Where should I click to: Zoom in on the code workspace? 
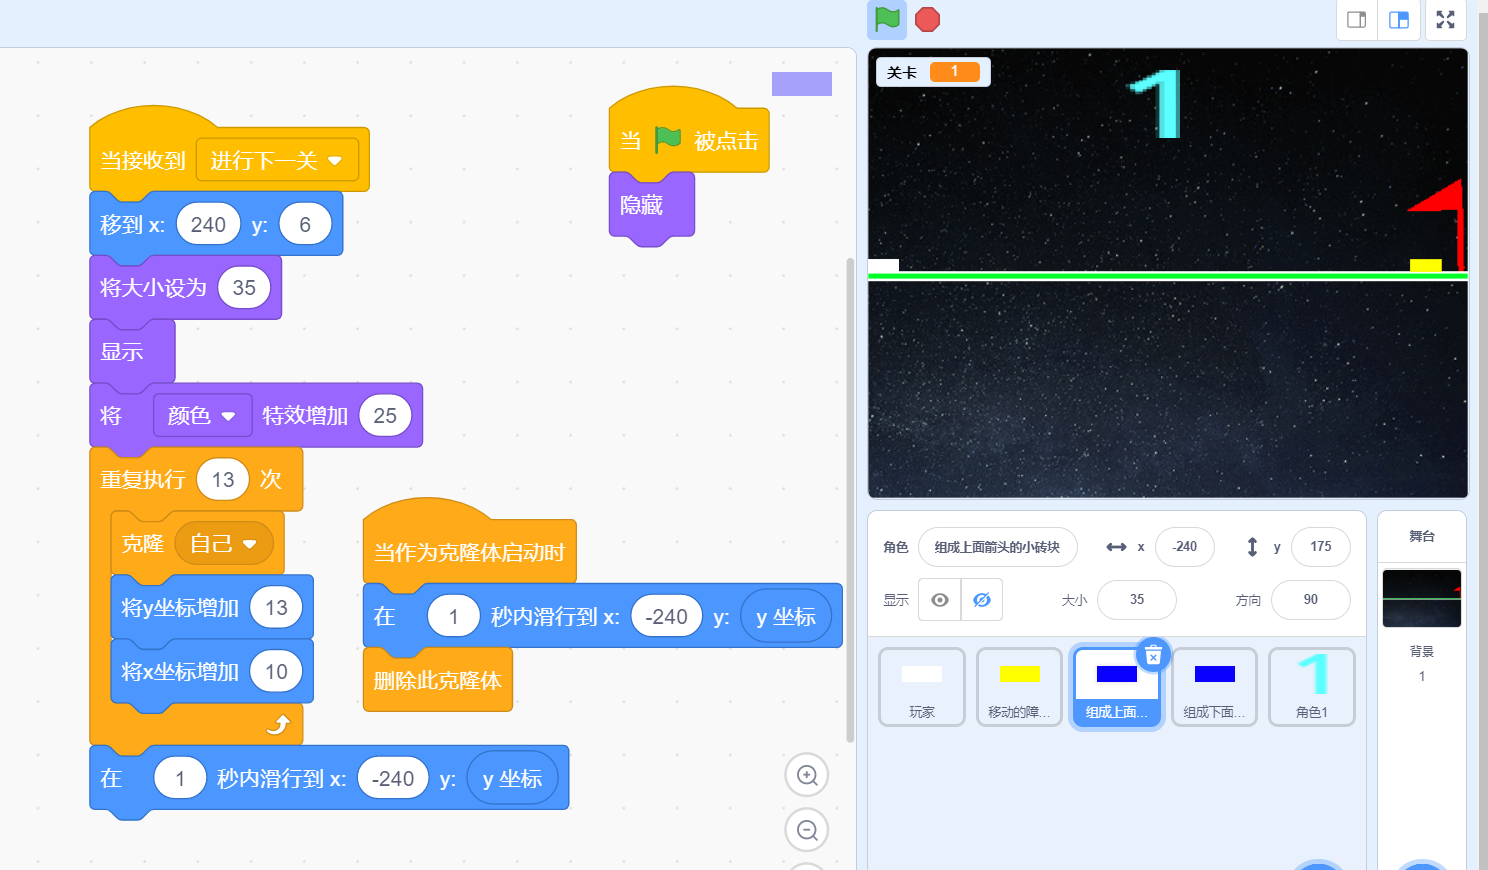806,775
